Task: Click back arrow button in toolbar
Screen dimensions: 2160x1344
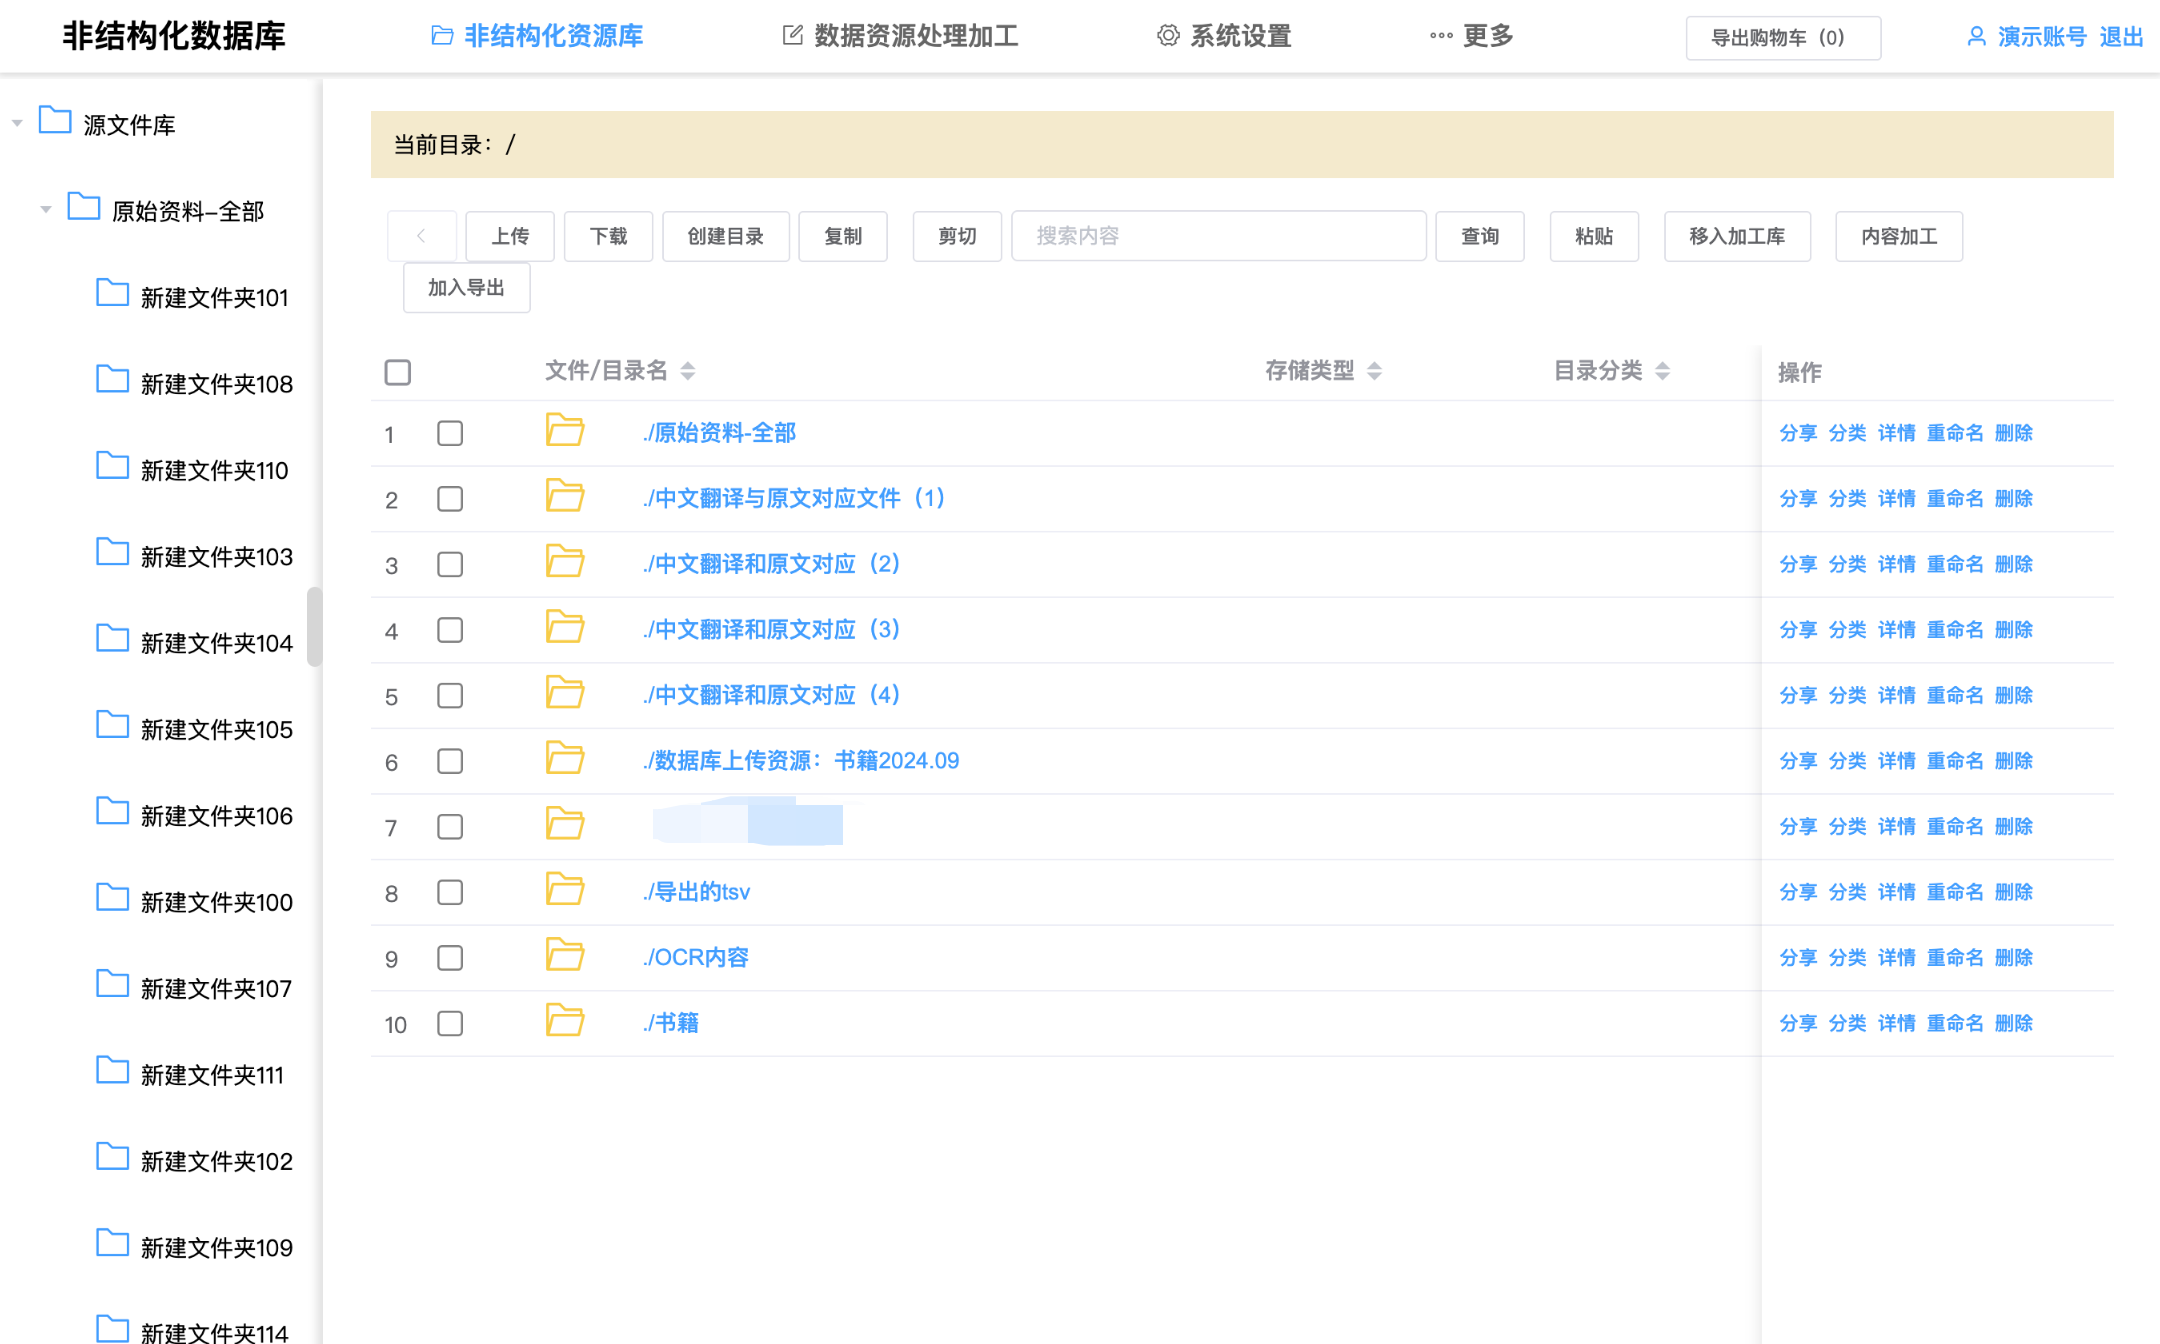Action: tap(422, 236)
